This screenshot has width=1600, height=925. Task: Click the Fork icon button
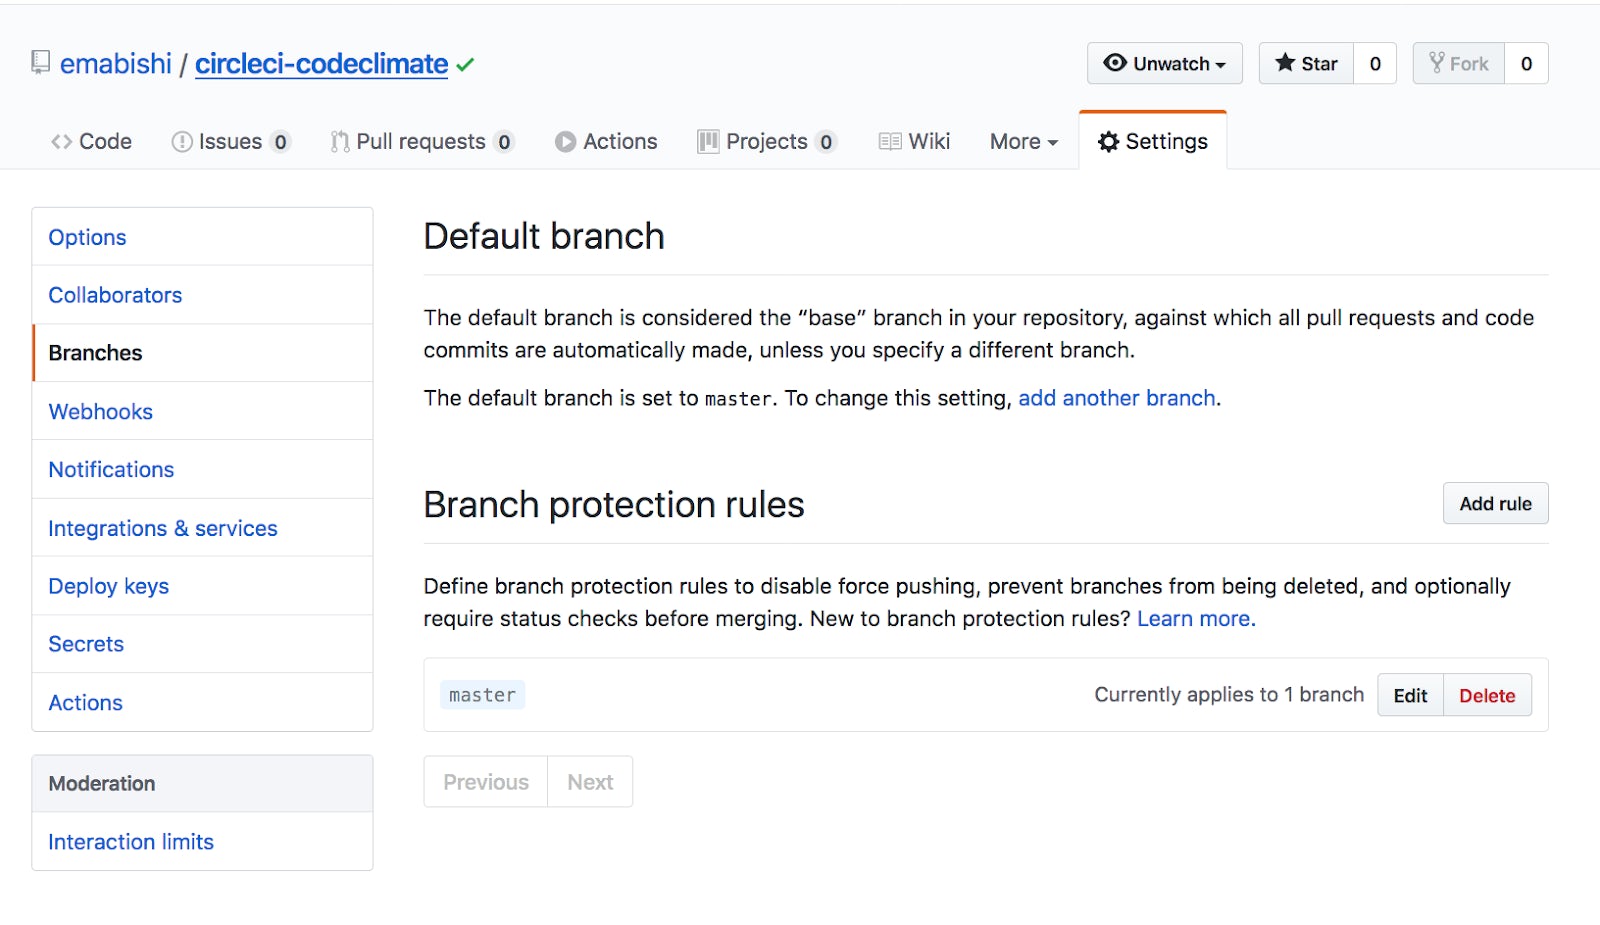[1458, 64]
